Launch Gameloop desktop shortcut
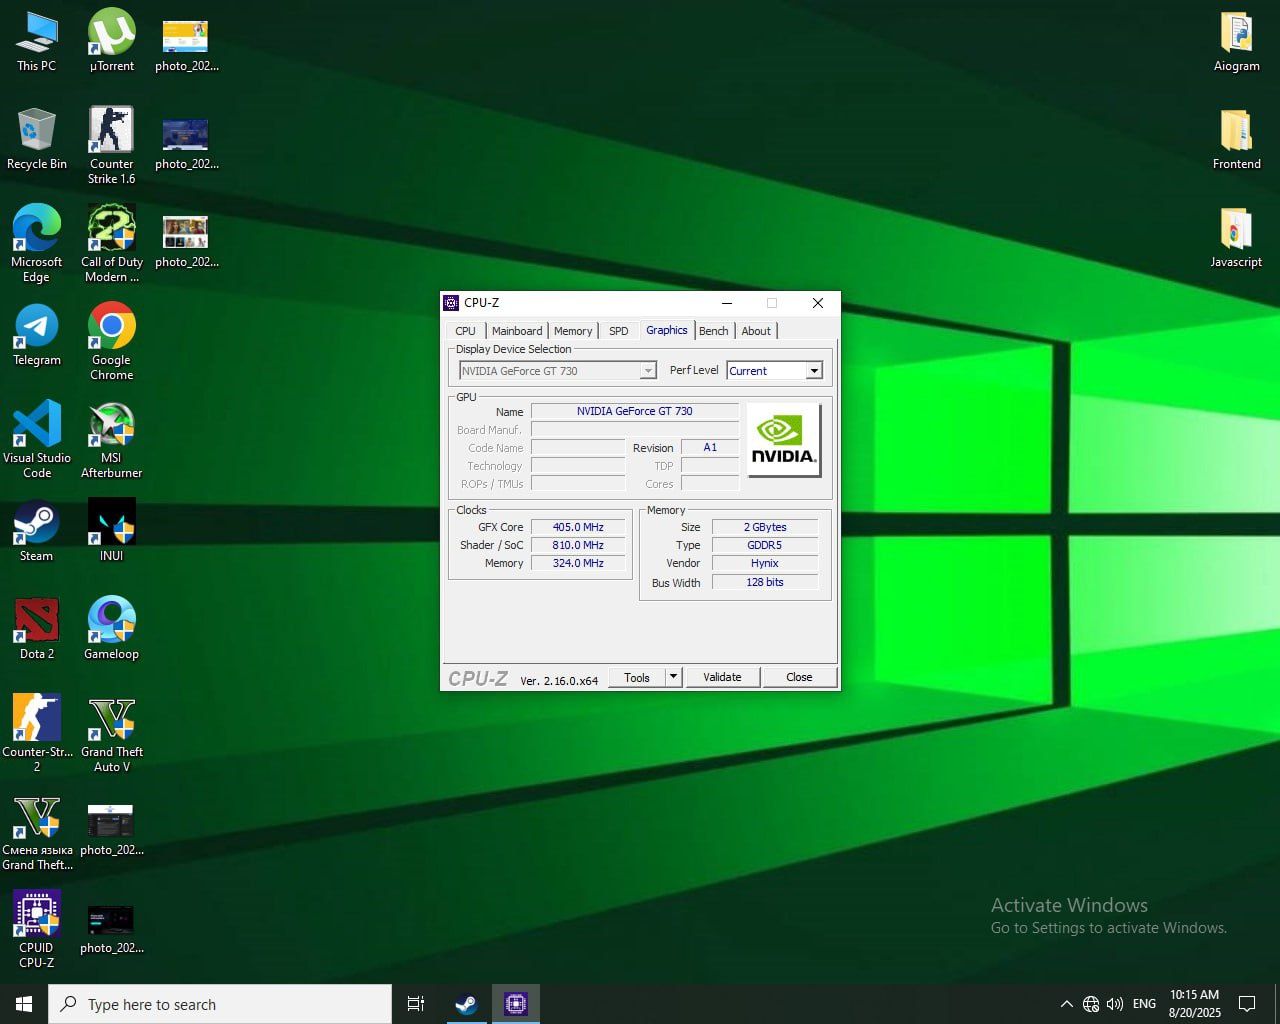This screenshot has height=1024, width=1280. pos(111,629)
